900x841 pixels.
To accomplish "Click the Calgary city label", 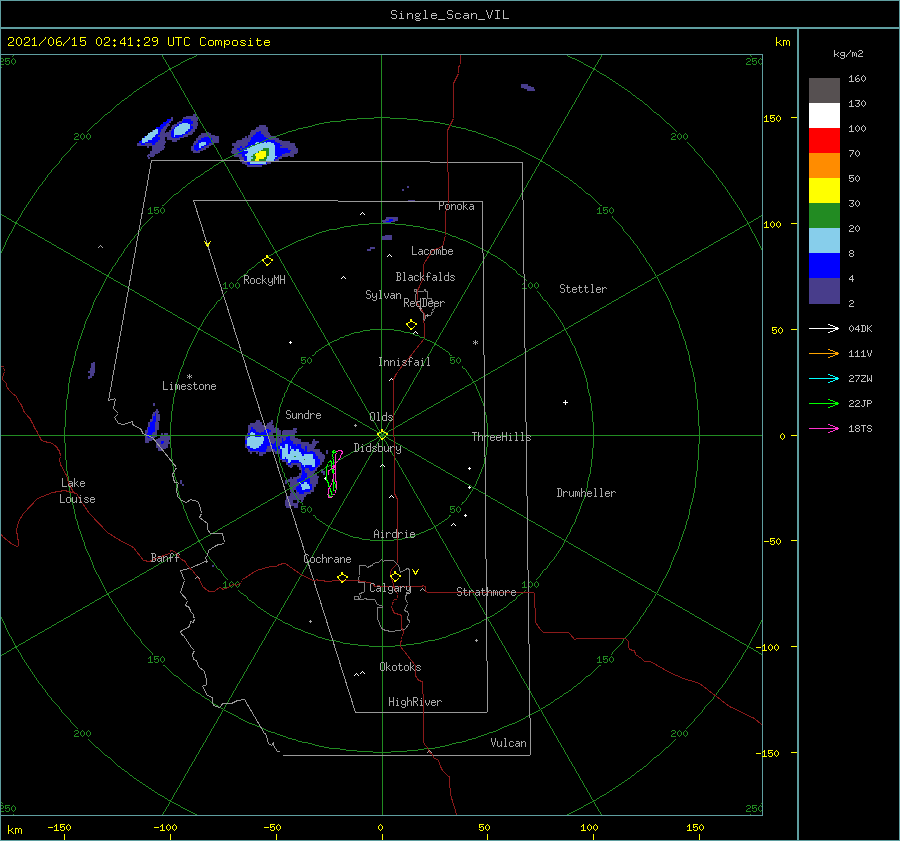I will click(390, 588).
